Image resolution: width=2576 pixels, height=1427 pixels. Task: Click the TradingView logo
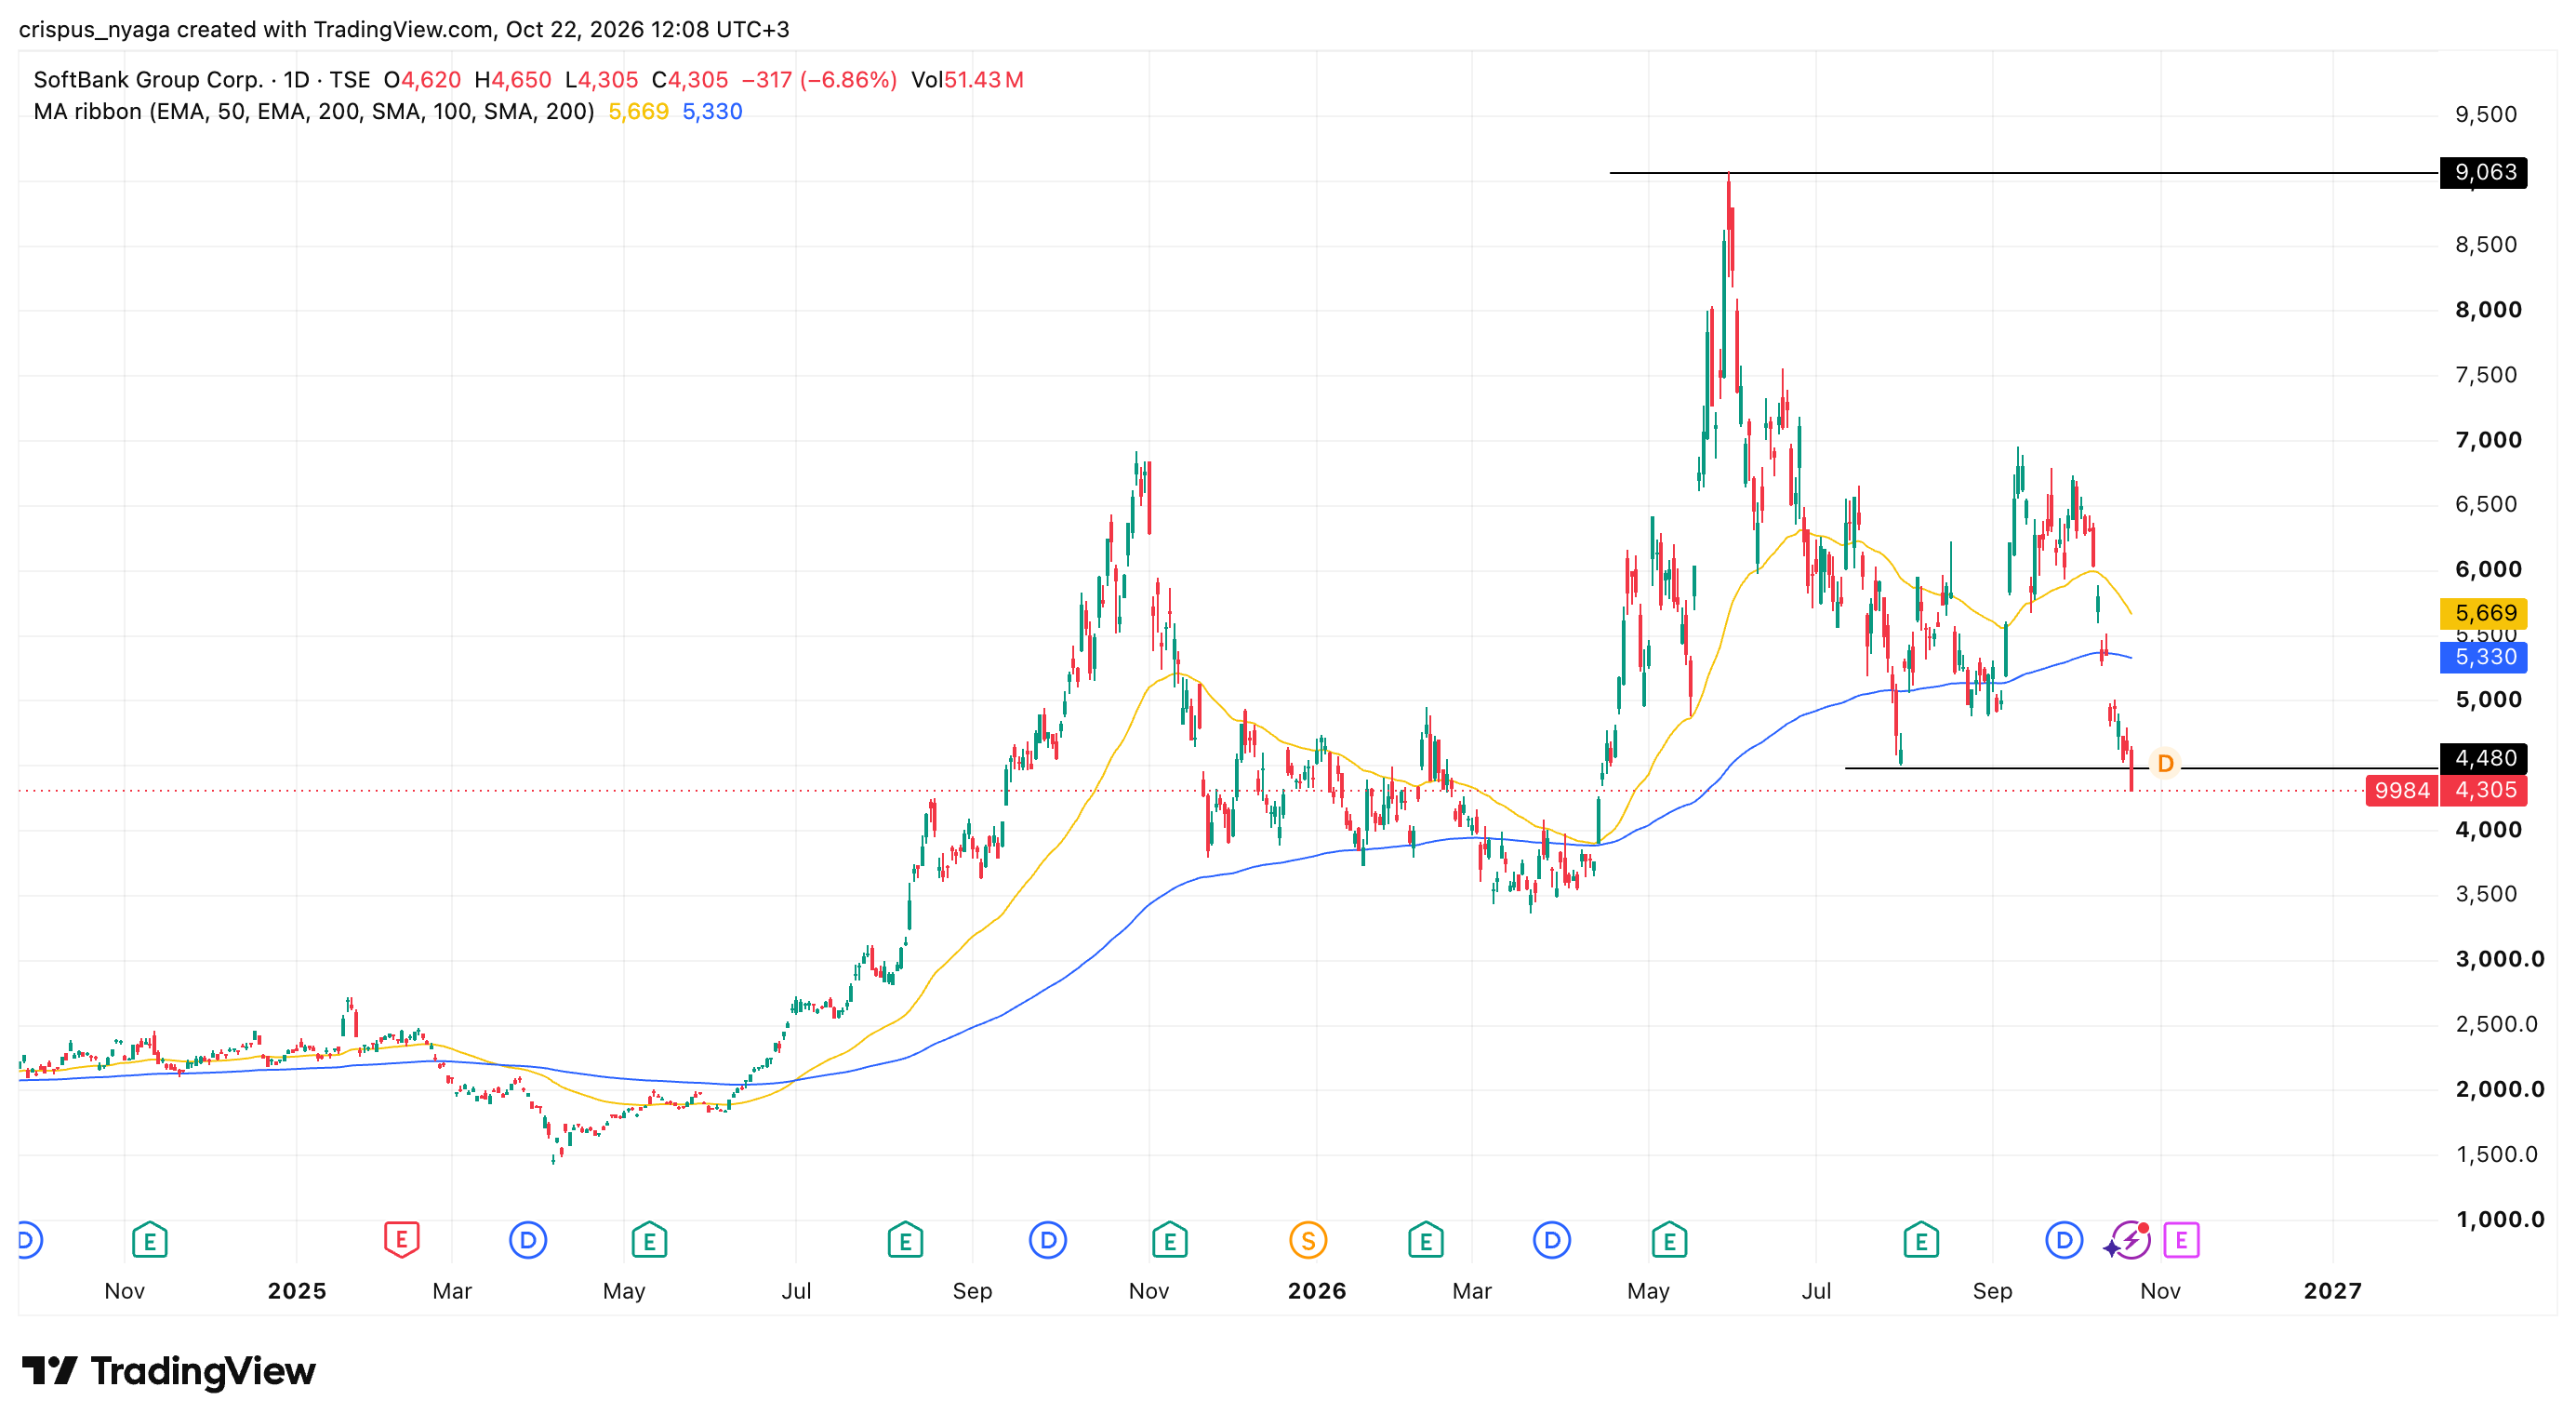[168, 1371]
